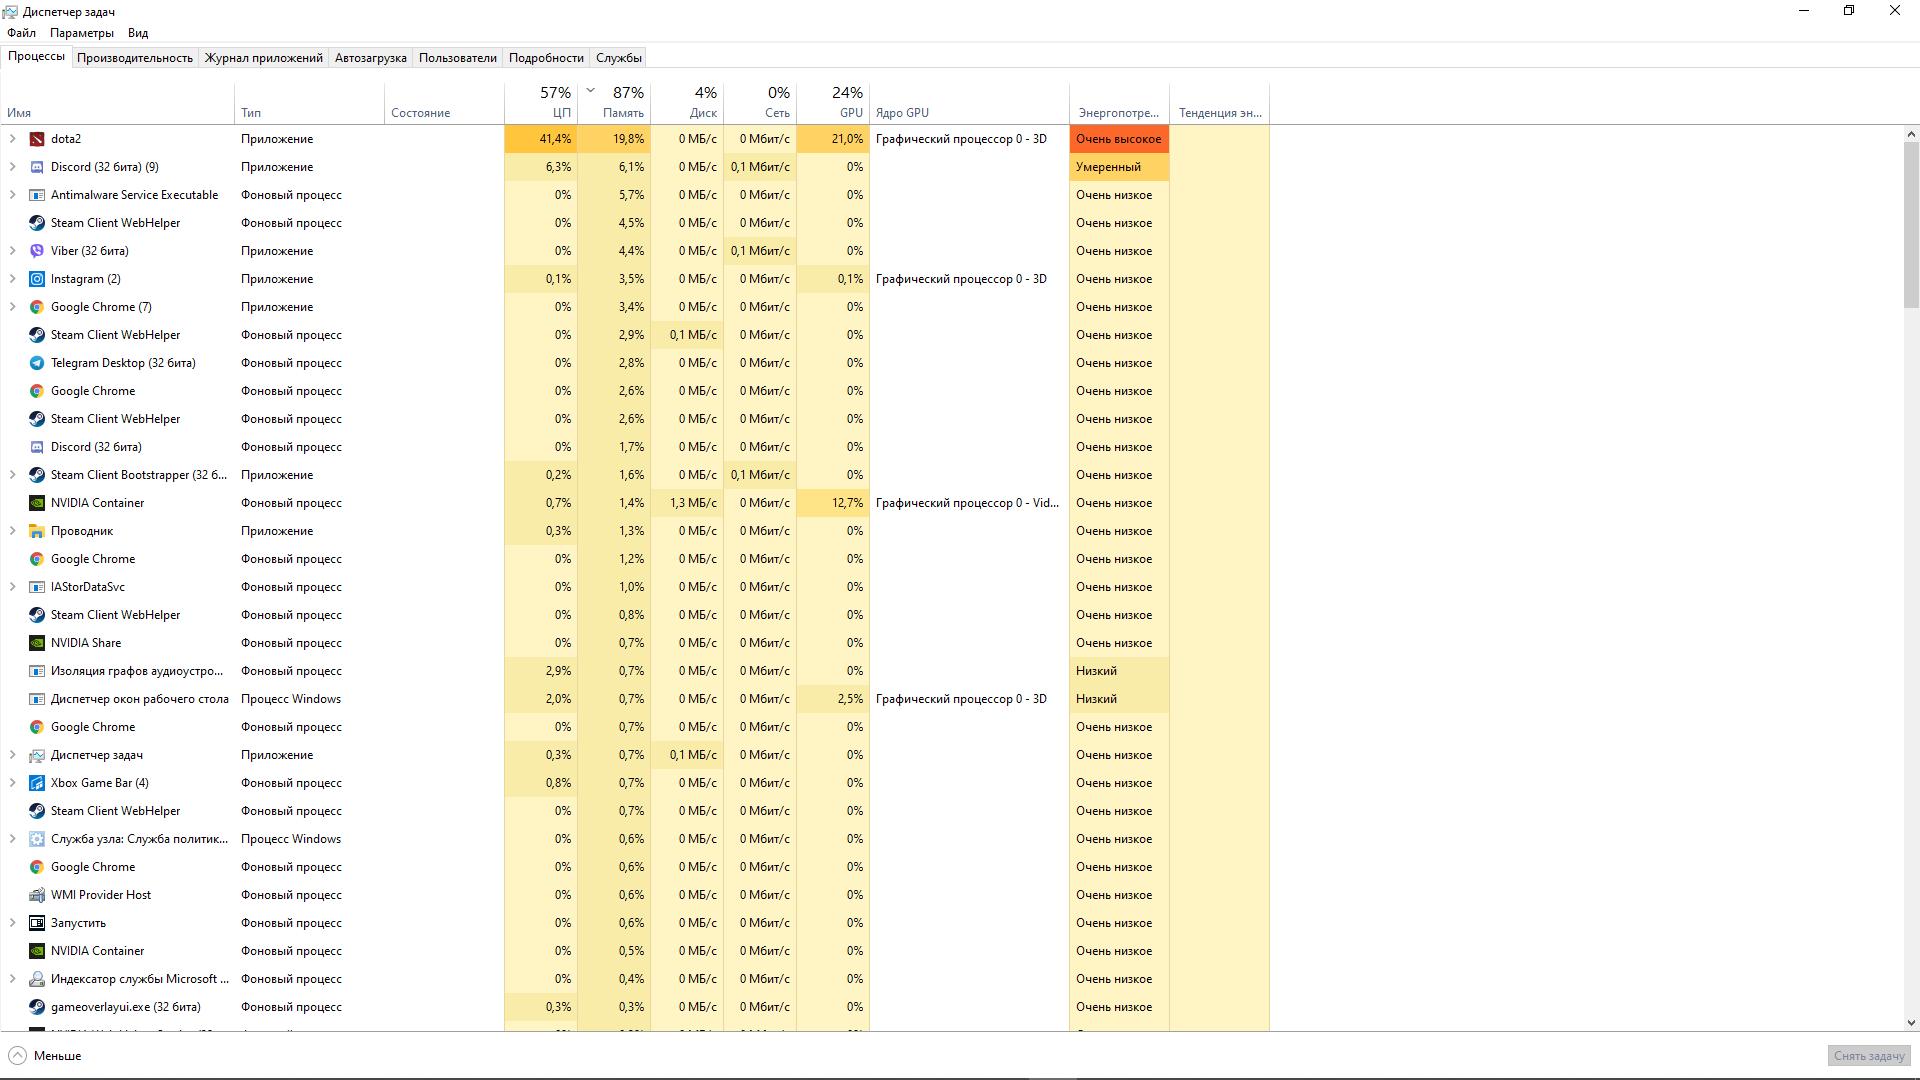The width and height of the screenshot is (1920, 1080).
Task: Sort by the Ядро GPU column header
Action: [969, 104]
